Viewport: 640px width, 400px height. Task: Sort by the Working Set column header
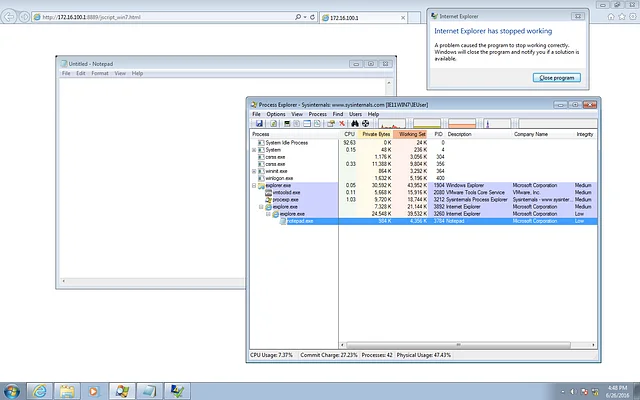click(x=411, y=133)
